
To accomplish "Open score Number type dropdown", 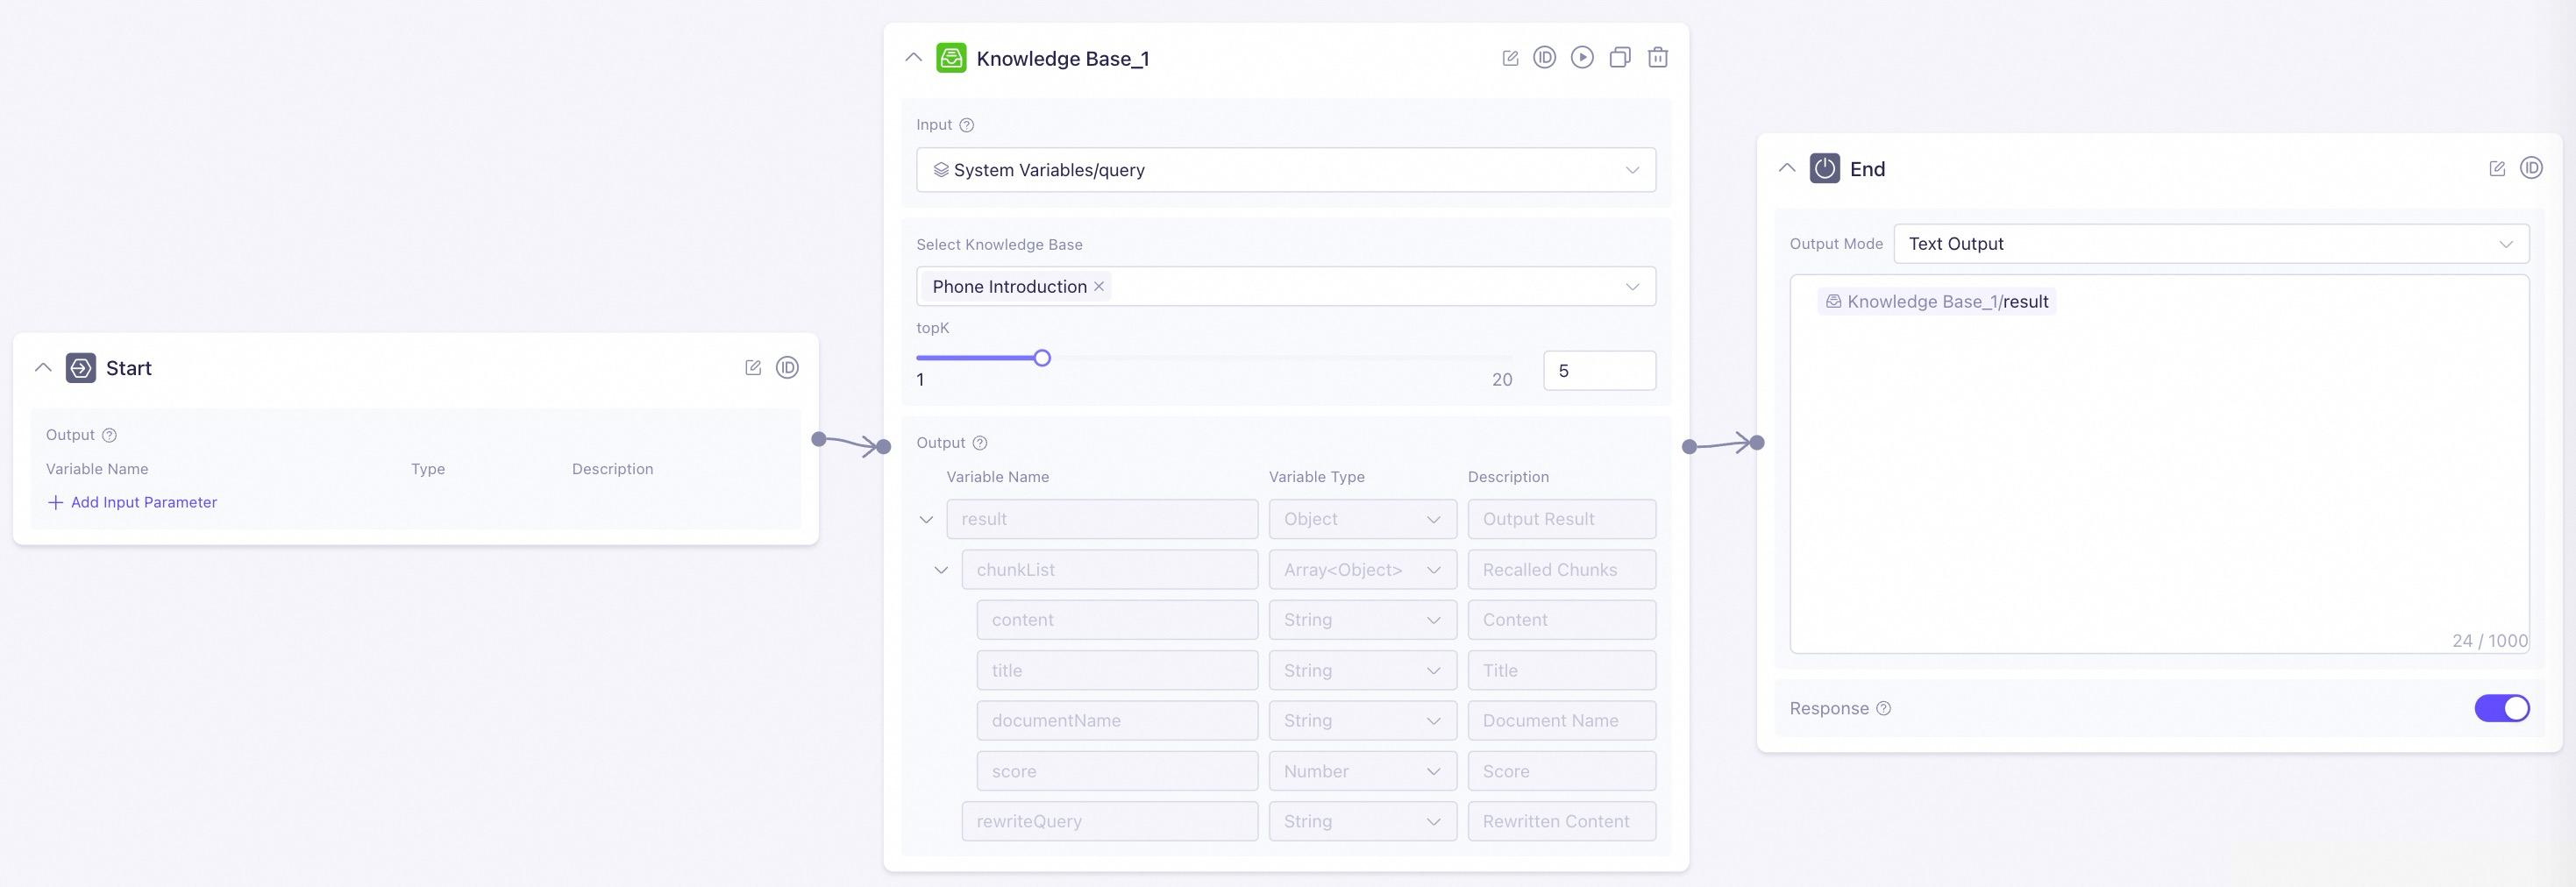I will tap(1363, 771).
